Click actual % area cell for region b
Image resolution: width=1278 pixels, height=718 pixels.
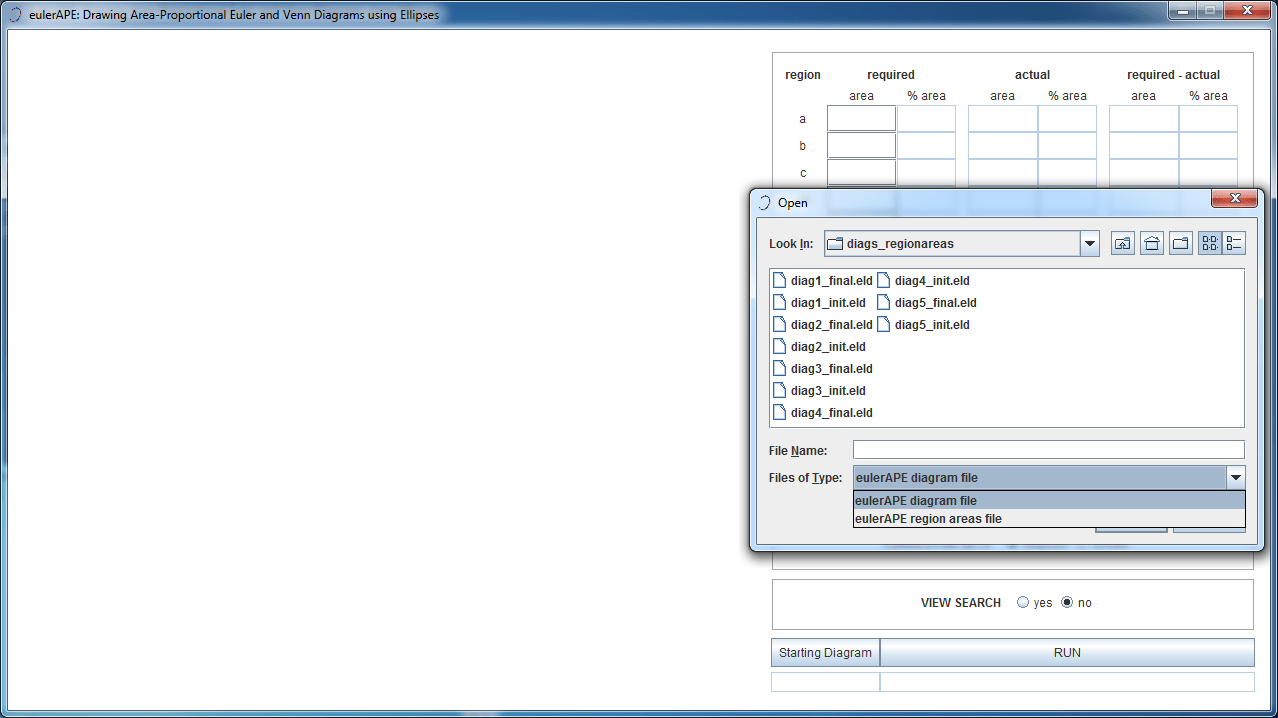pos(1067,146)
